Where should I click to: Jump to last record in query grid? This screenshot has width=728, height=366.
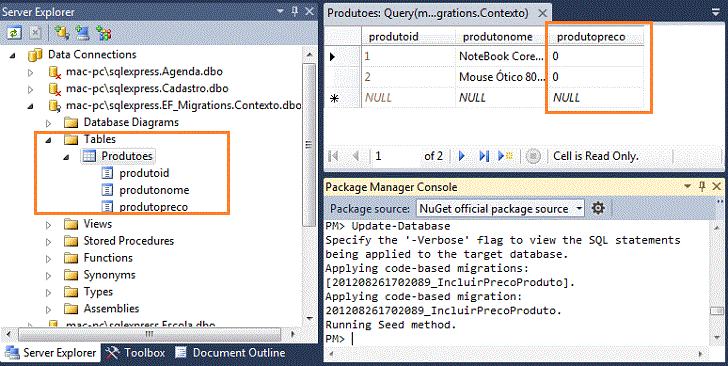click(483, 156)
